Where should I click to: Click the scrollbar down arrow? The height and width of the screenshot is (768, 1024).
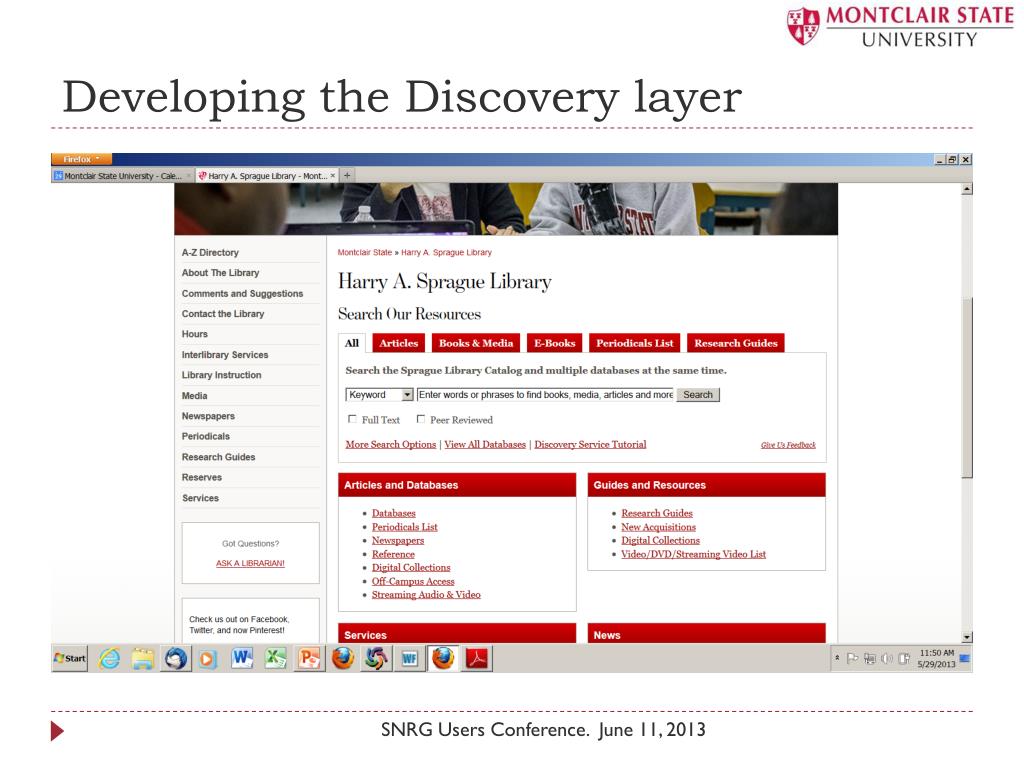[x=967, y=637]
